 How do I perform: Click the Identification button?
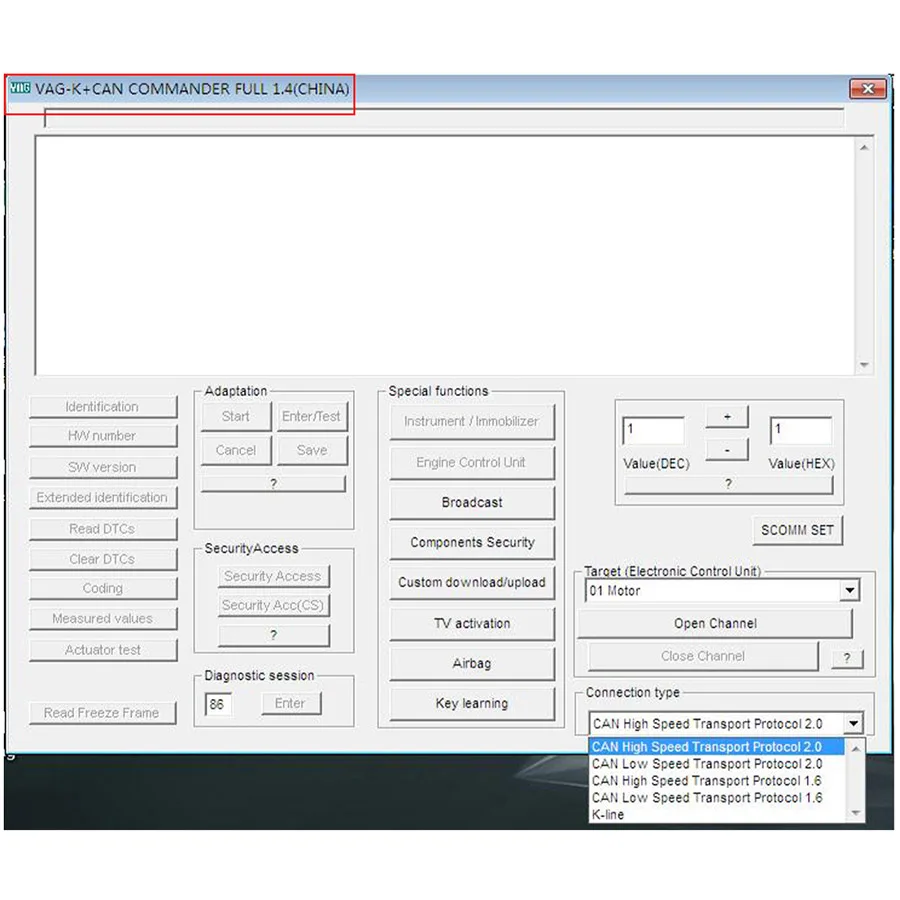pos(103,407)
